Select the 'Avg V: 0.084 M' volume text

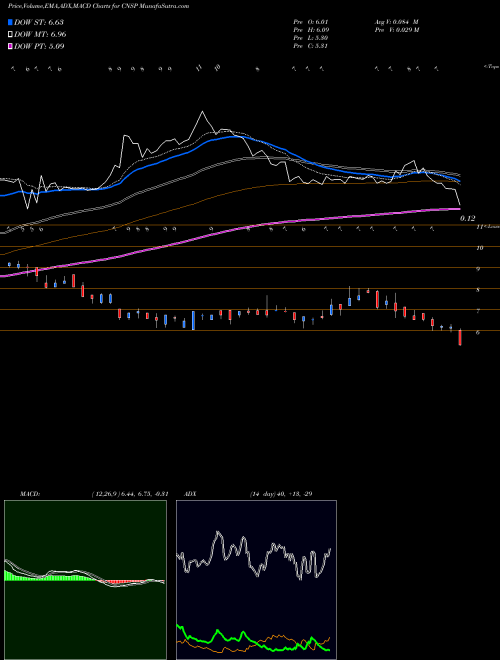396,22
